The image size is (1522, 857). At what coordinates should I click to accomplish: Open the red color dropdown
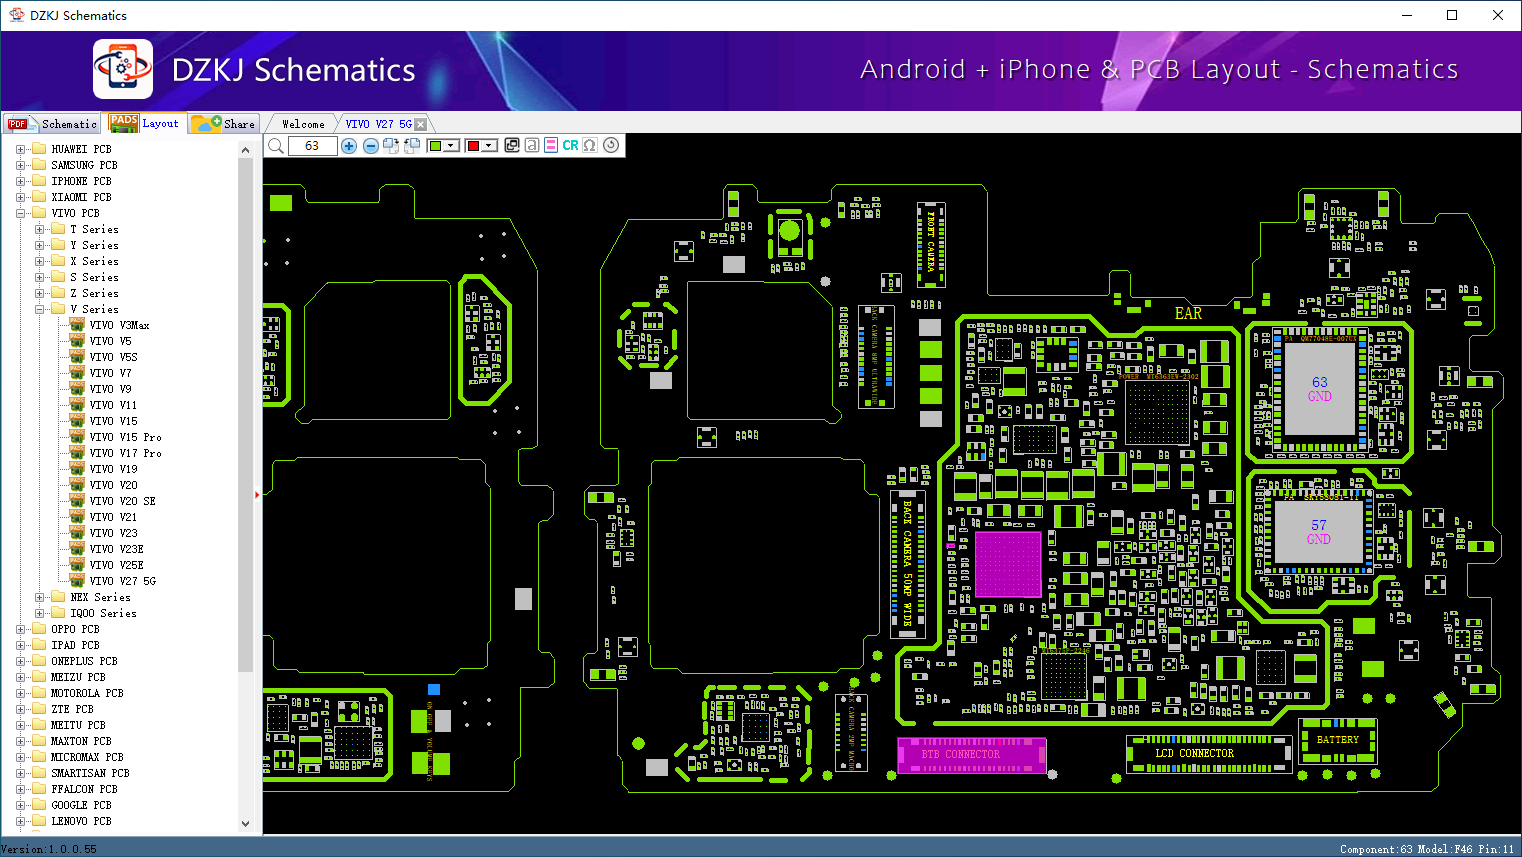coord(482,146)
